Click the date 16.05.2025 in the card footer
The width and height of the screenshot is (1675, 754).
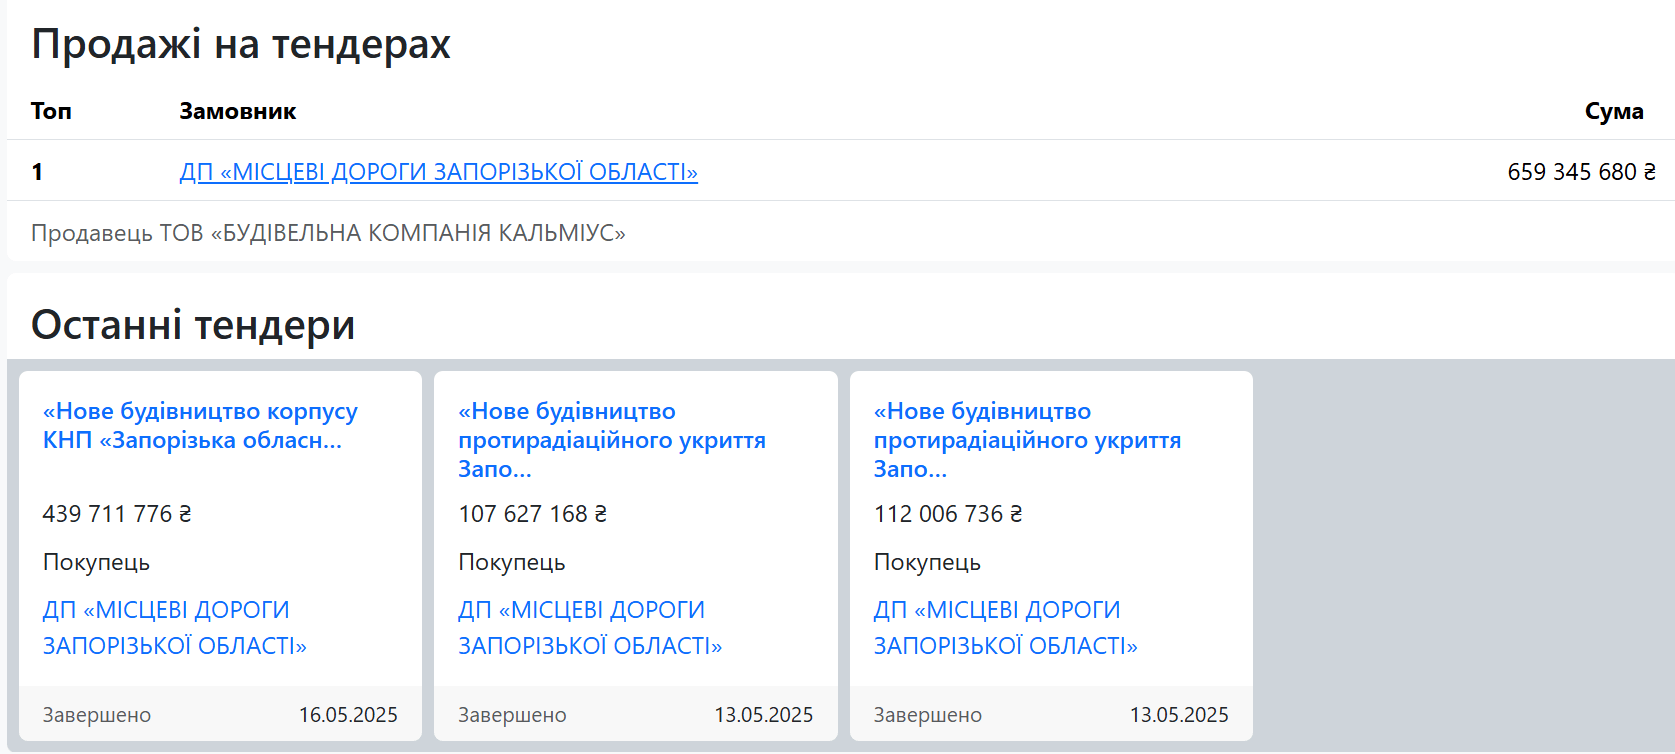pyautogui.click(x=348, y=715)
